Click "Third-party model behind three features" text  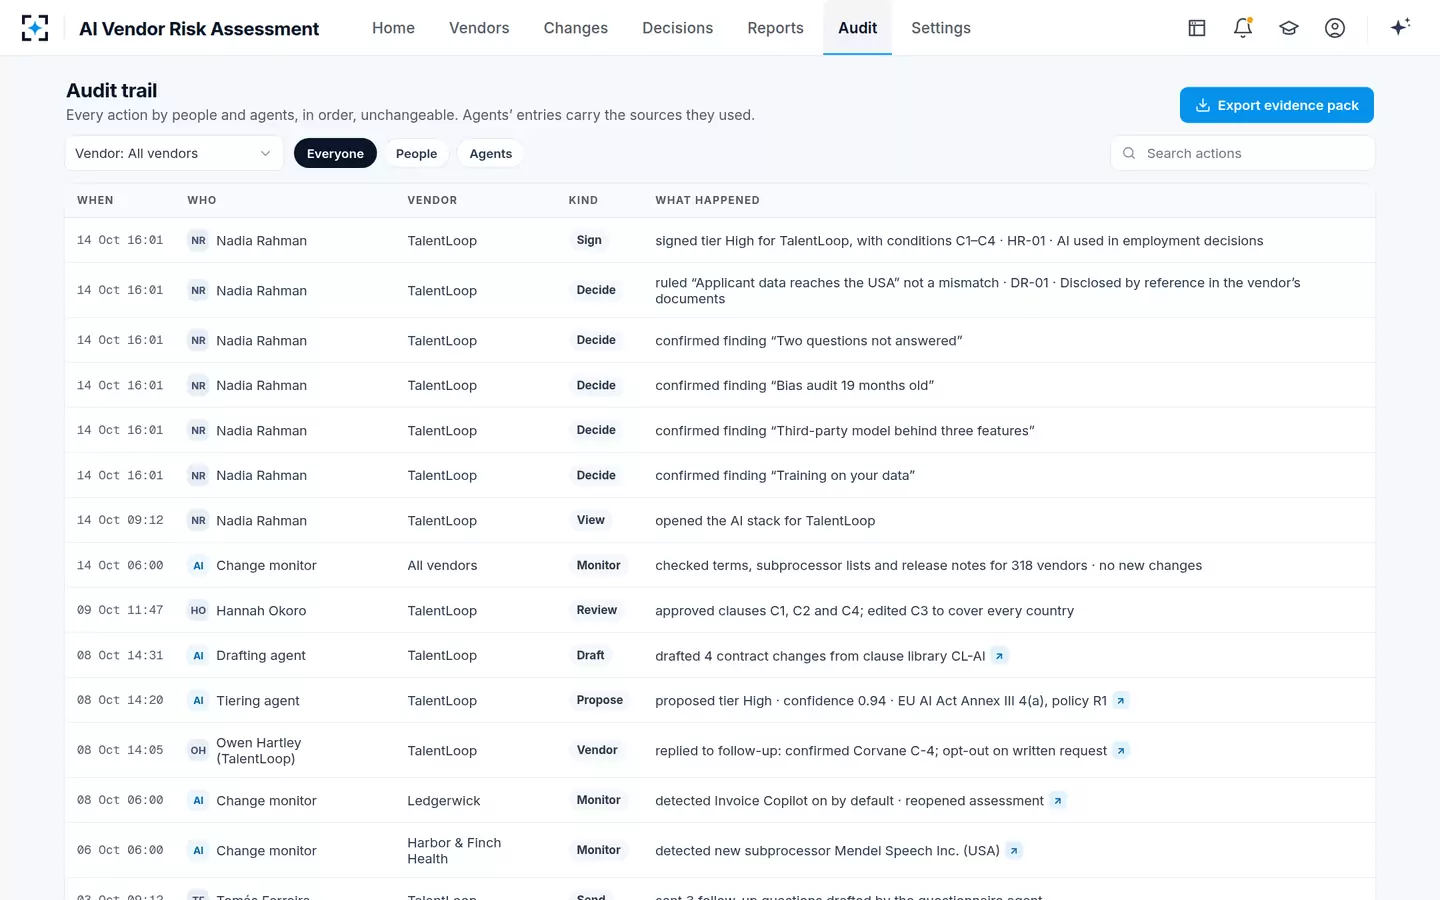(x=903, y=431)
